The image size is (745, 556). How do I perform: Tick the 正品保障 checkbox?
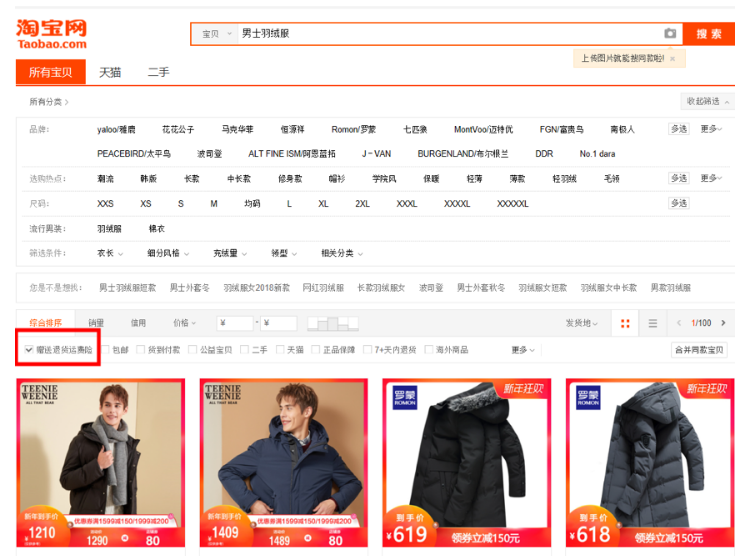[315, 349]
